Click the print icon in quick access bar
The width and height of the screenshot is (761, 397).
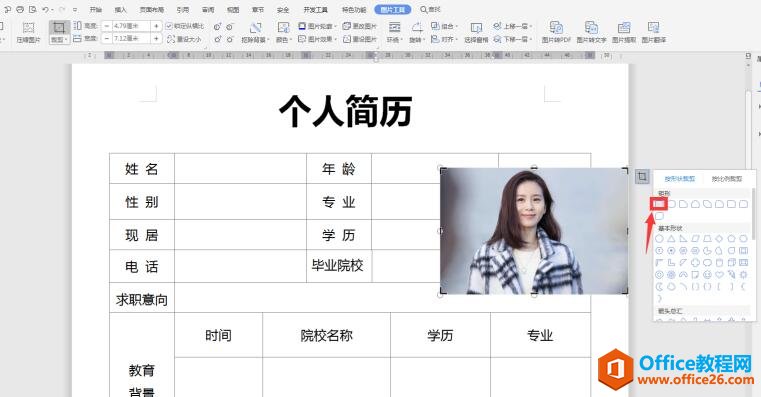(20, 9)
